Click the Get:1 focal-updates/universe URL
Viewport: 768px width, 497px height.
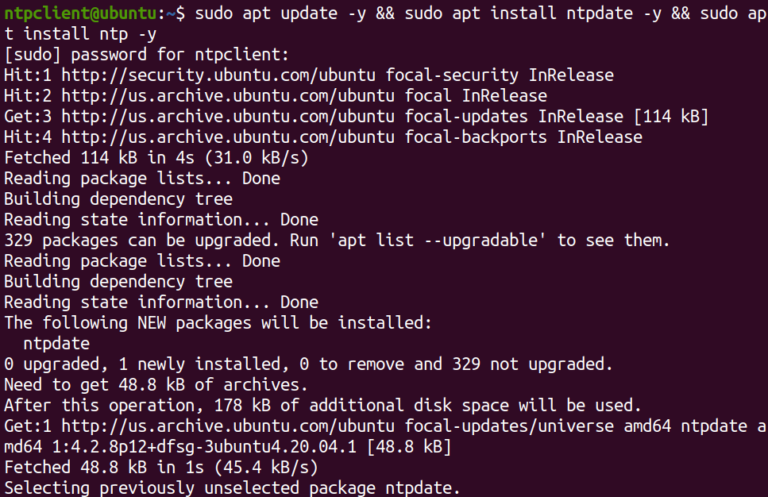(x=337, y=426)
